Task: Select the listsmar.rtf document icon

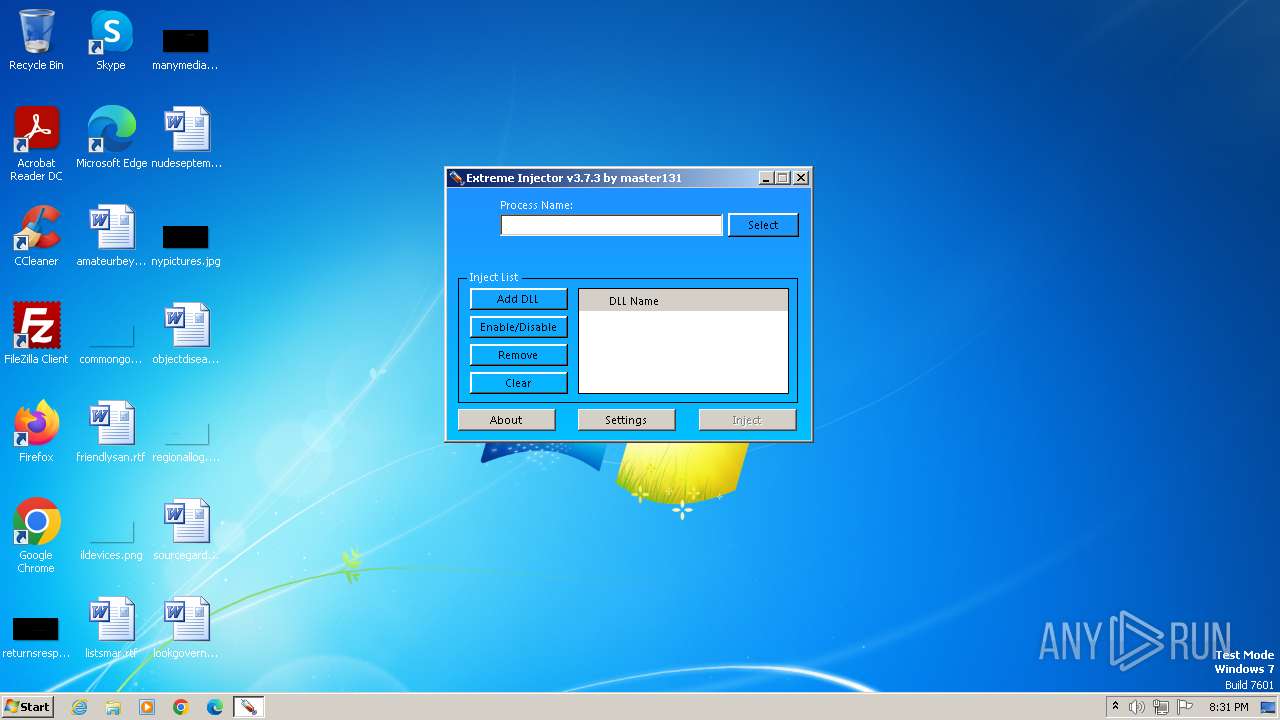Action: click(x=111, y=627)
